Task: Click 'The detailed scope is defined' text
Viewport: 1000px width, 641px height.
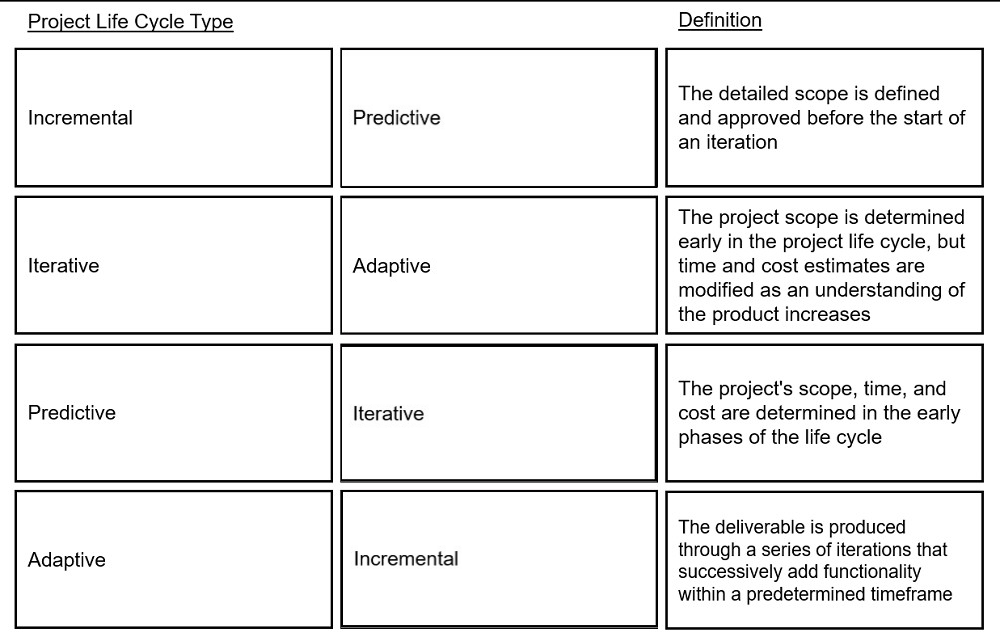Action: [809, 93]
